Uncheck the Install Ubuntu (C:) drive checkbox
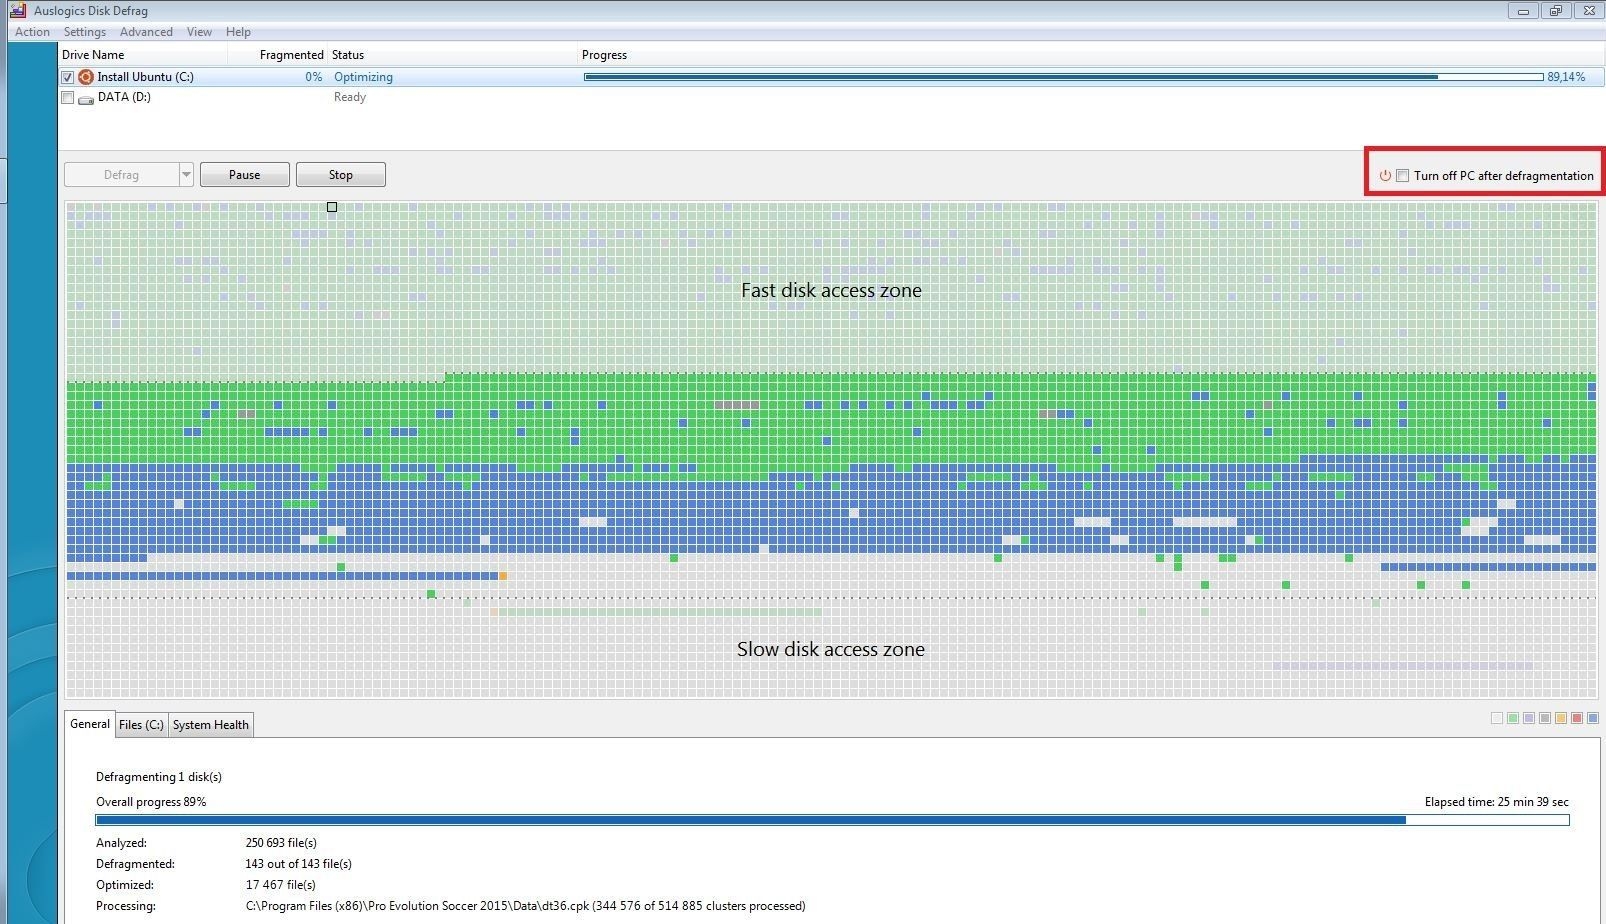 67,76
